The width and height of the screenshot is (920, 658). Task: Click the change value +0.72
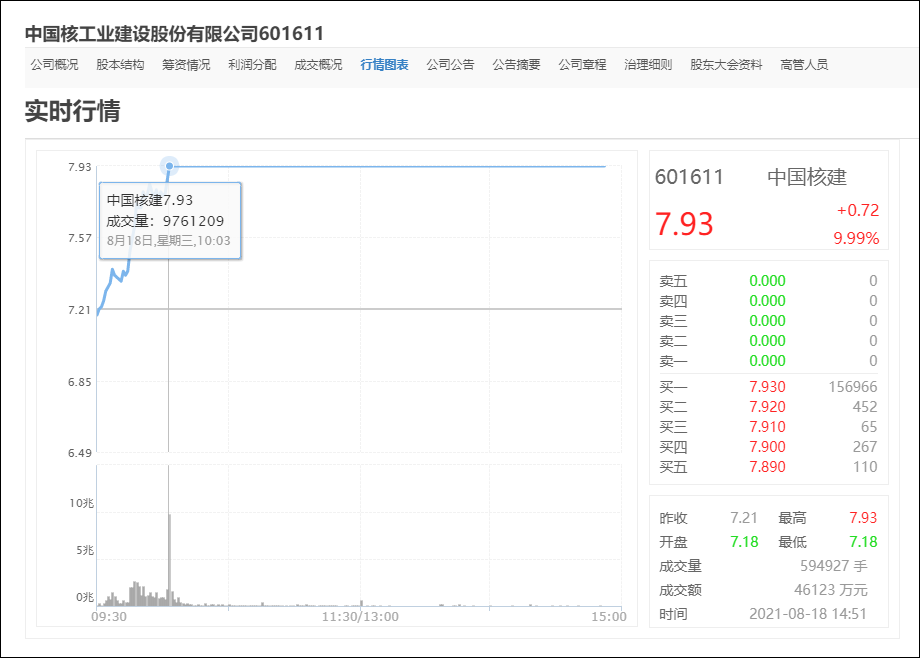[858, 210]
